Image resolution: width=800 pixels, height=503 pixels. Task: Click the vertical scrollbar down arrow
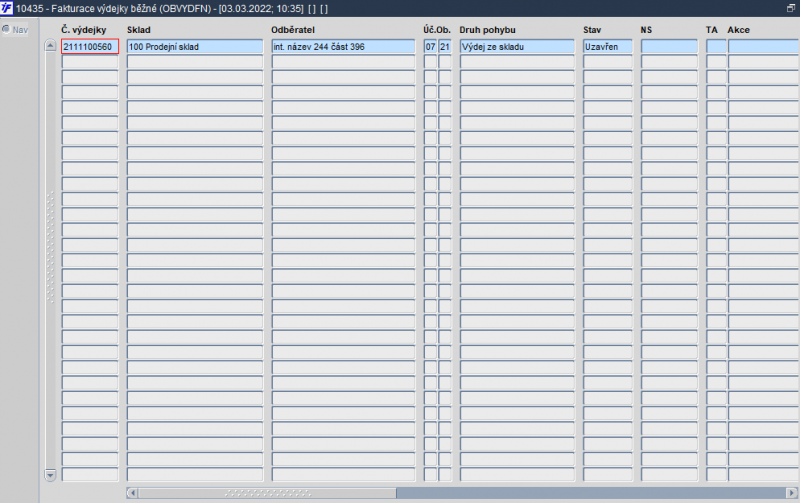coord(50,475)
